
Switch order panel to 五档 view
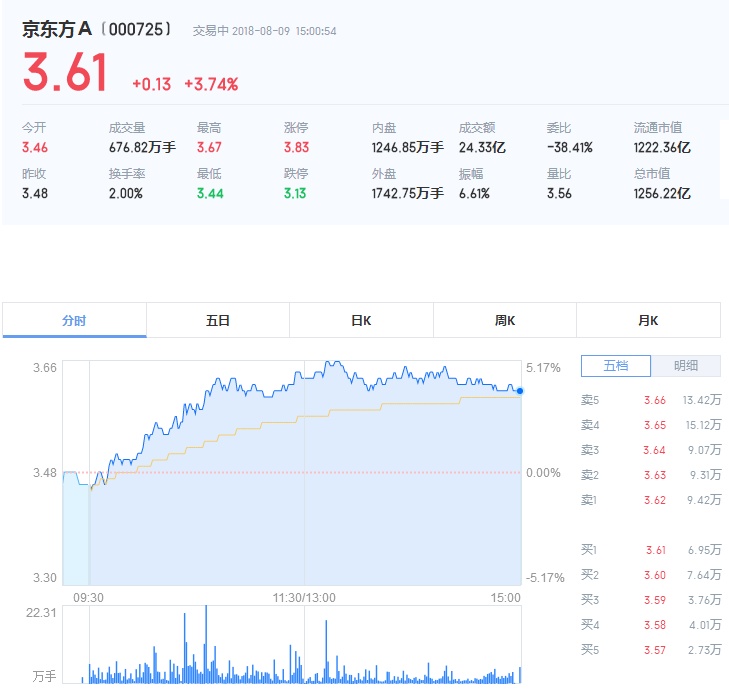point(616,366)
